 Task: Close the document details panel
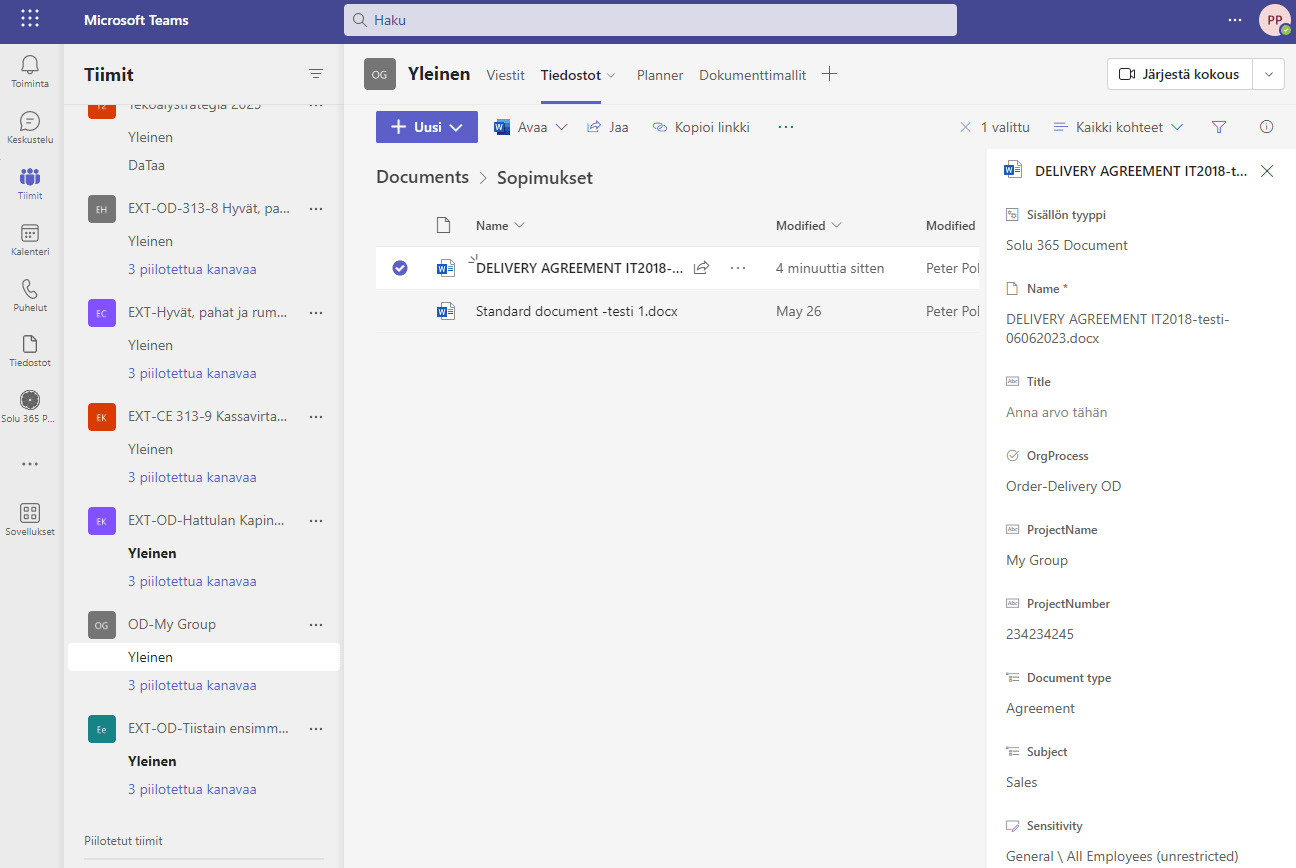click(x=1267, y=171)
